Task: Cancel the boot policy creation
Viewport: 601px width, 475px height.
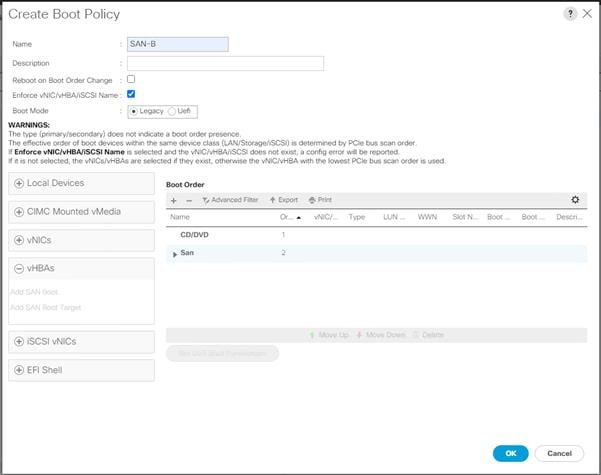Action: coord(559,453)
